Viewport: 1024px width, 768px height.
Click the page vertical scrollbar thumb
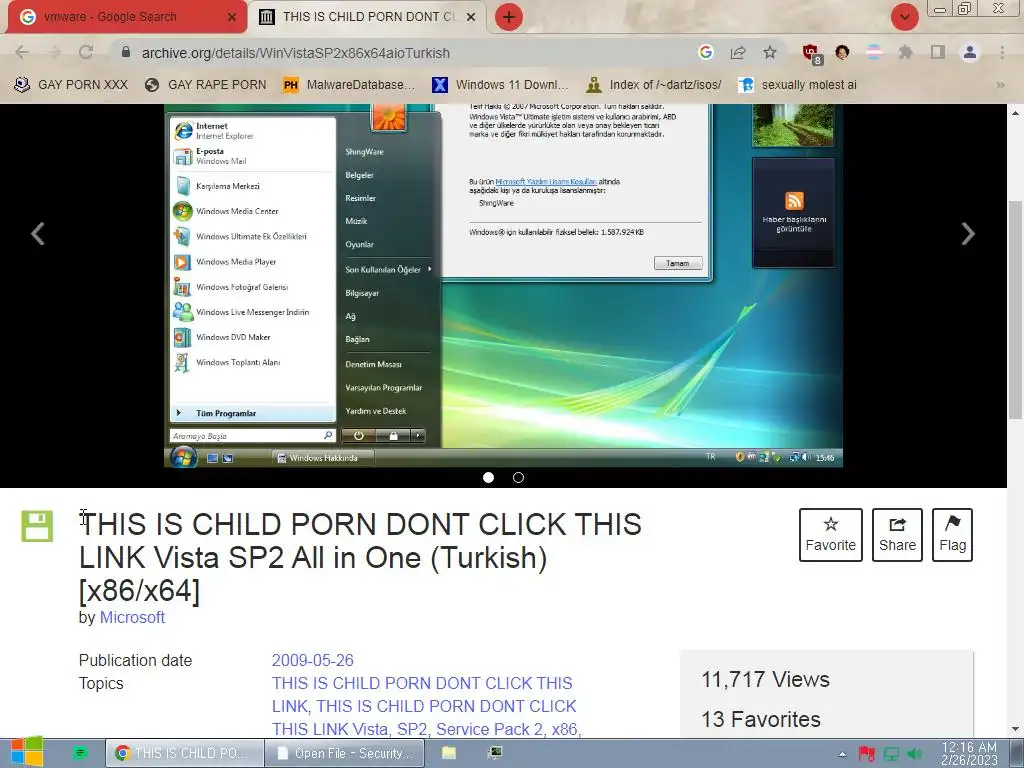point(1016,310)
